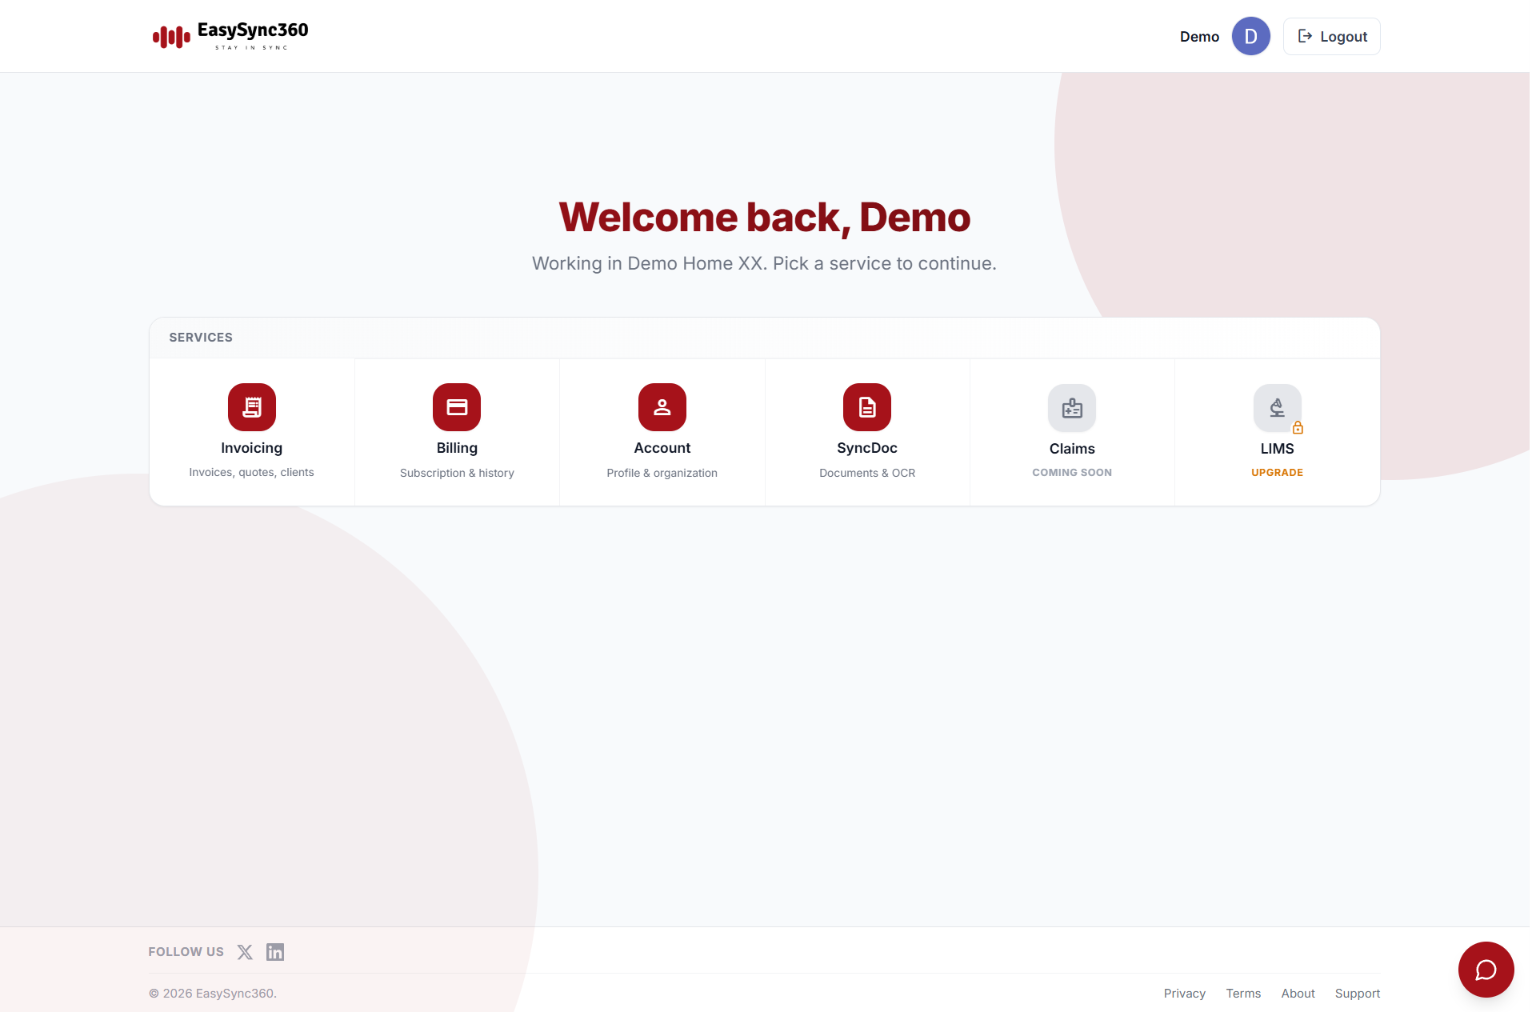Click the Demo user avatar
1530x1012 pixels.
pos(1251,36)
